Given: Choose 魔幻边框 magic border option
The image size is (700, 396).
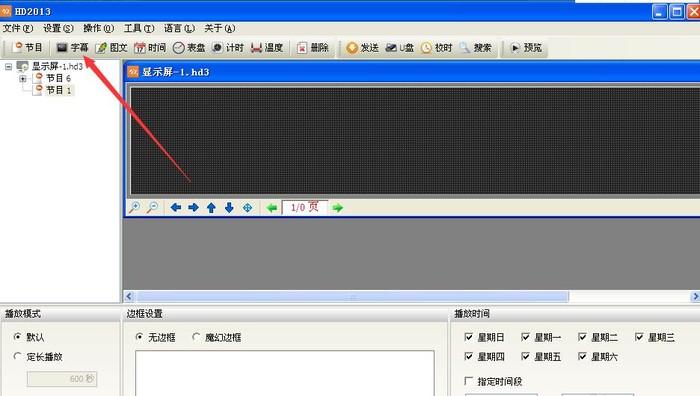Looking at the screenshot, I should 196,337.
